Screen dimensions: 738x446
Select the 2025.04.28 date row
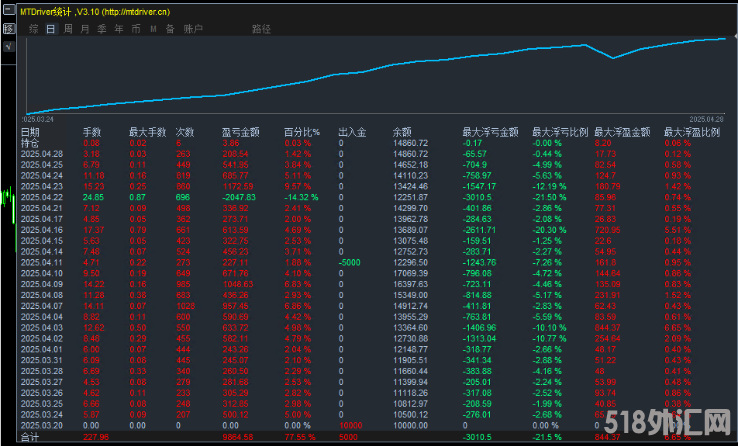click(x=42, y=154)
